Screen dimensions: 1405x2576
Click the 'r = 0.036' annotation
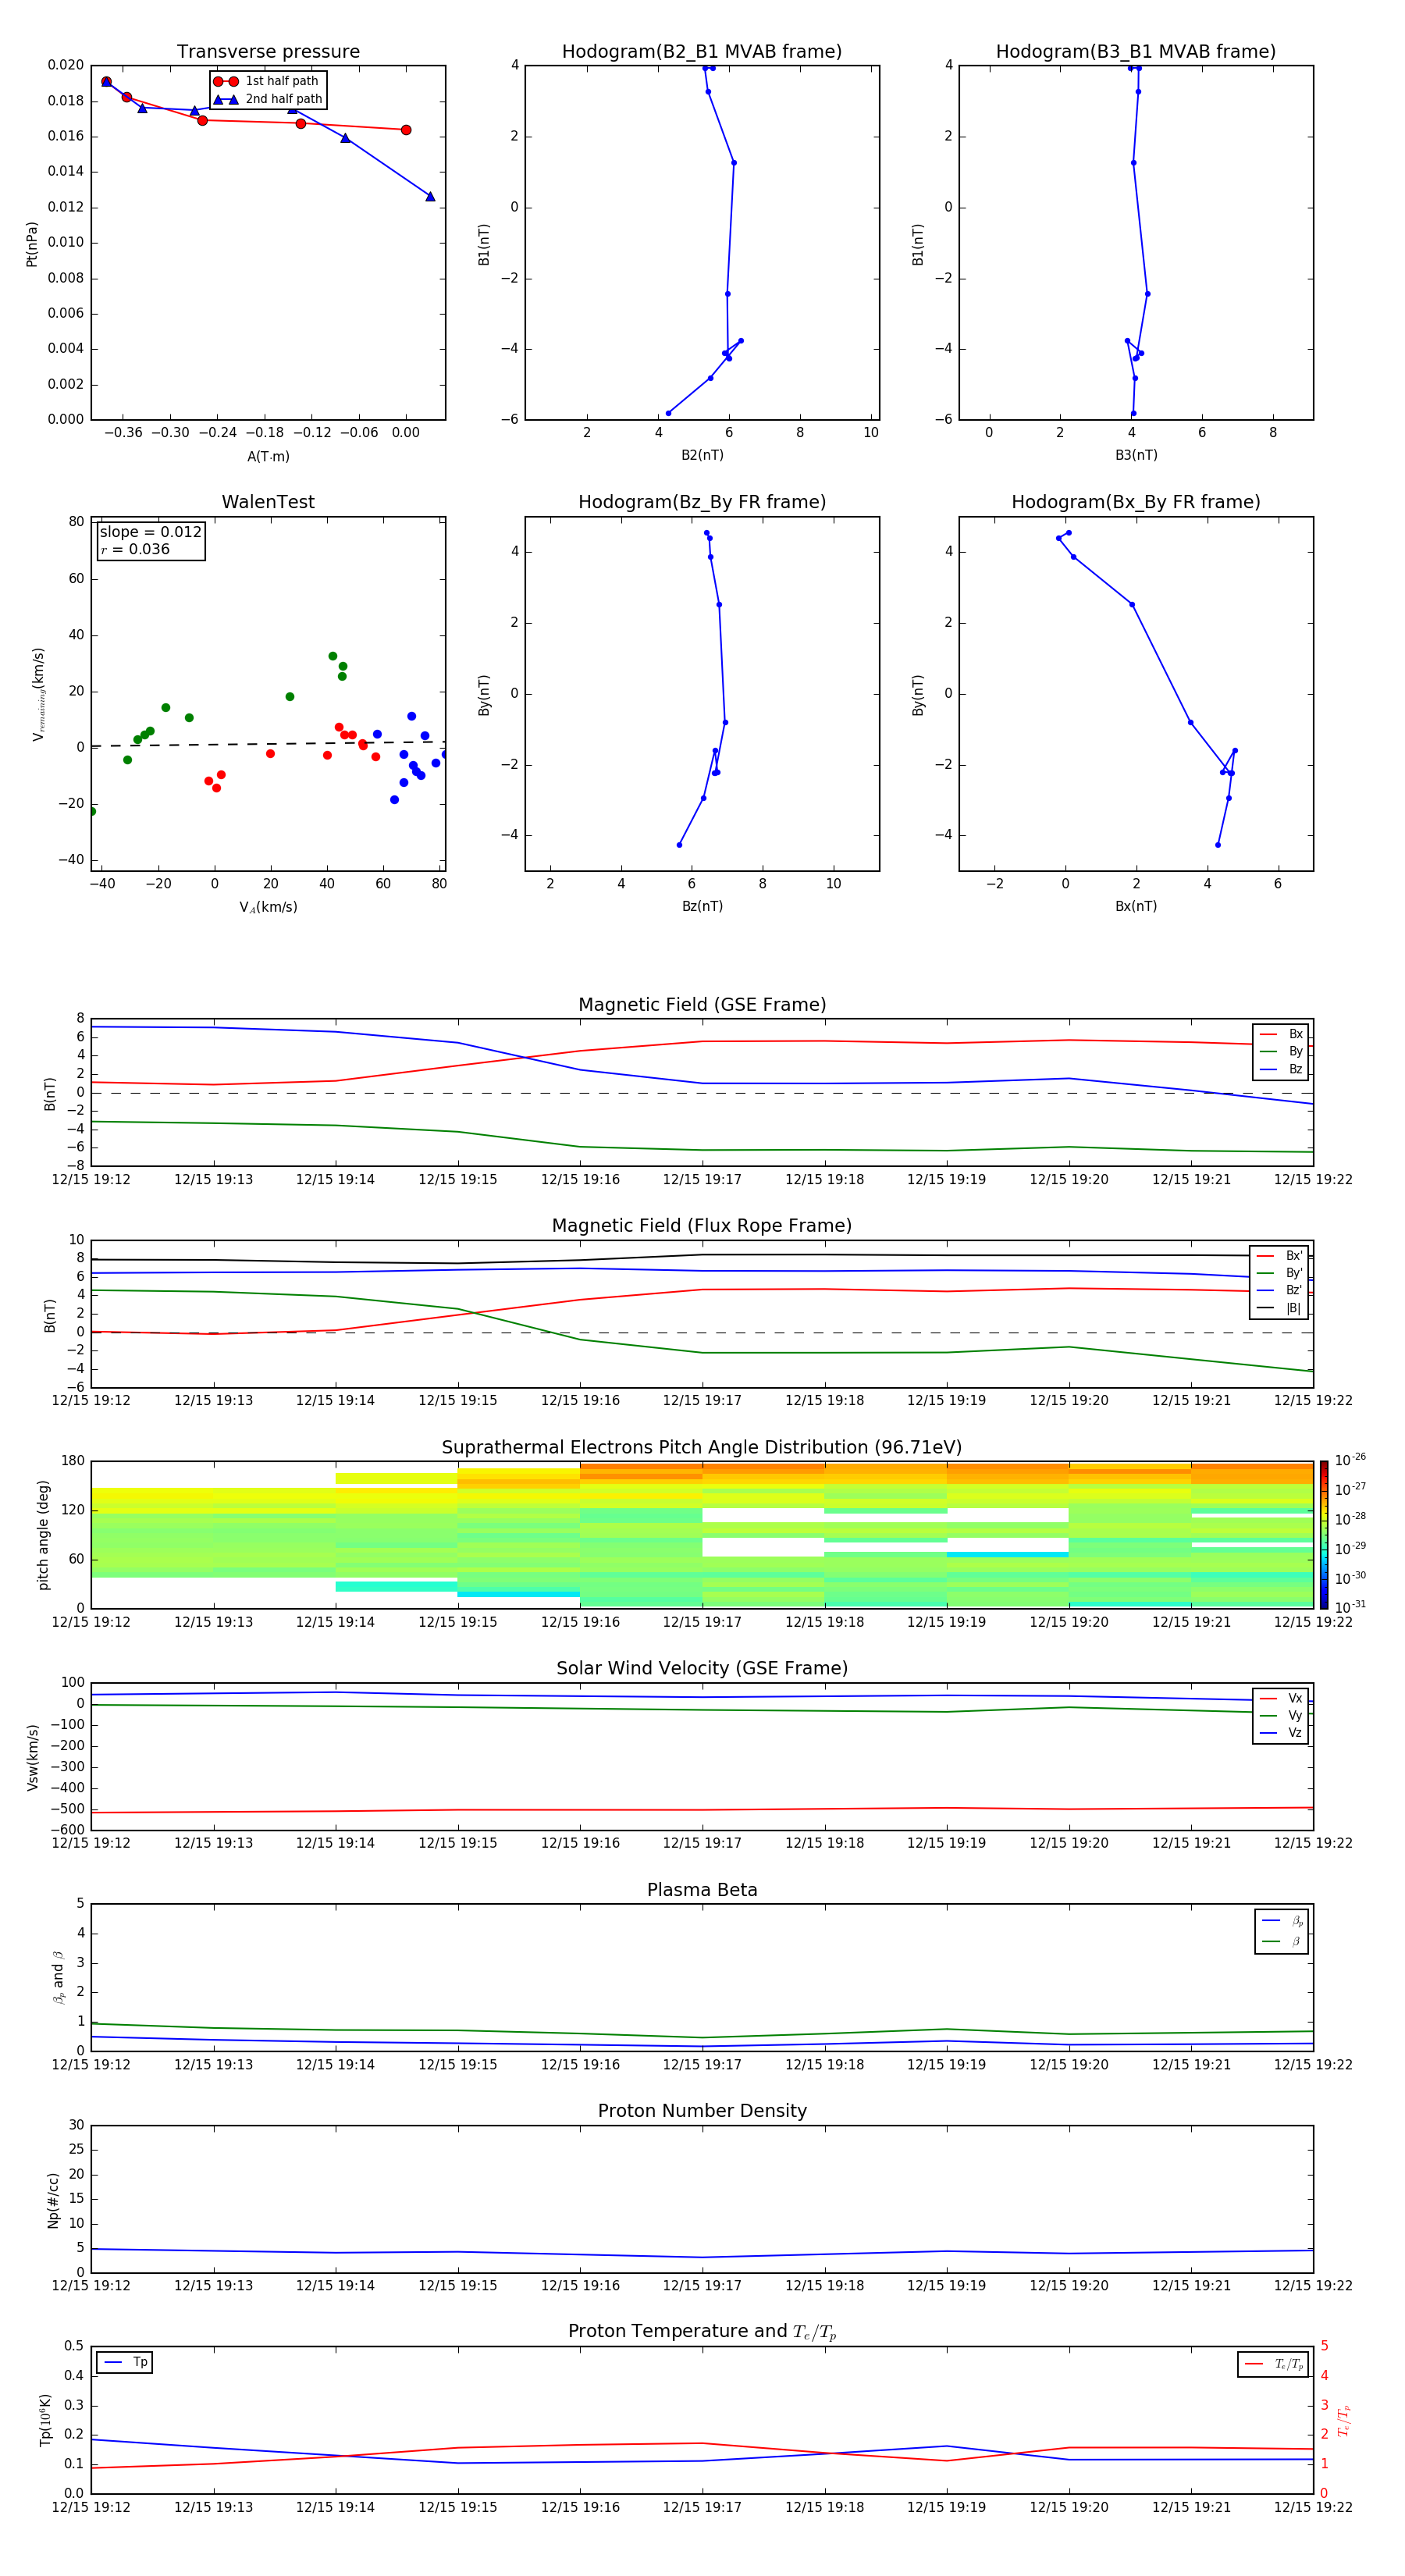pyautogui.click(x=135, y=549)
